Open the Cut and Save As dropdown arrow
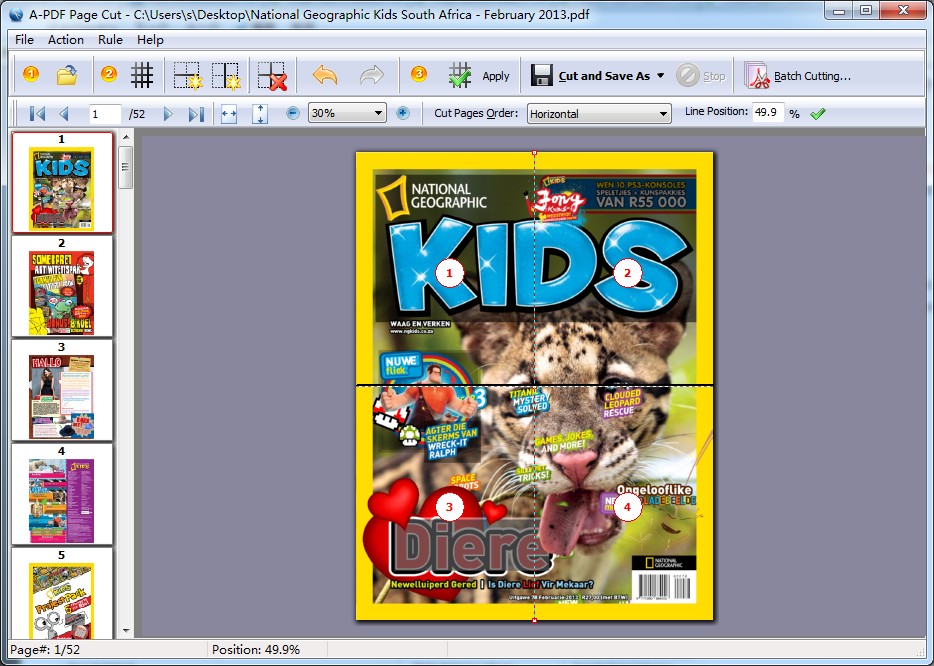Image resolution: width=934 pixels, height=666 pixels. [660, 76]
